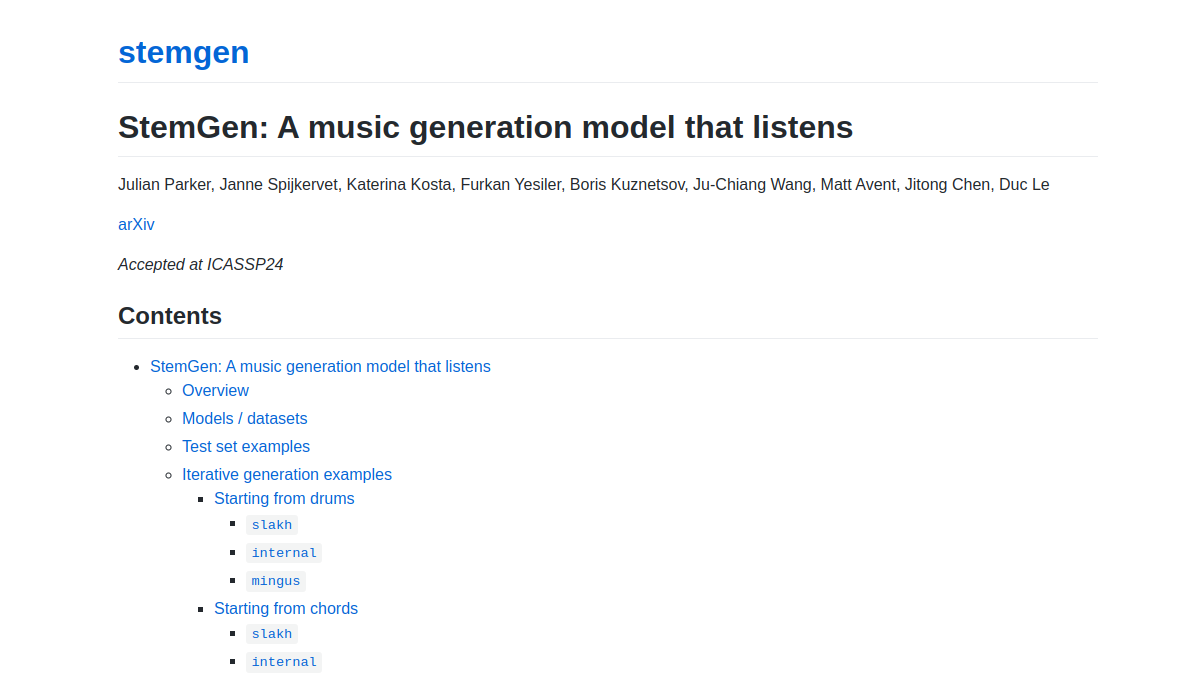Open the mingus code link
The width and height of the screenshot is (1200, 675).
click(x=276, y=581)
